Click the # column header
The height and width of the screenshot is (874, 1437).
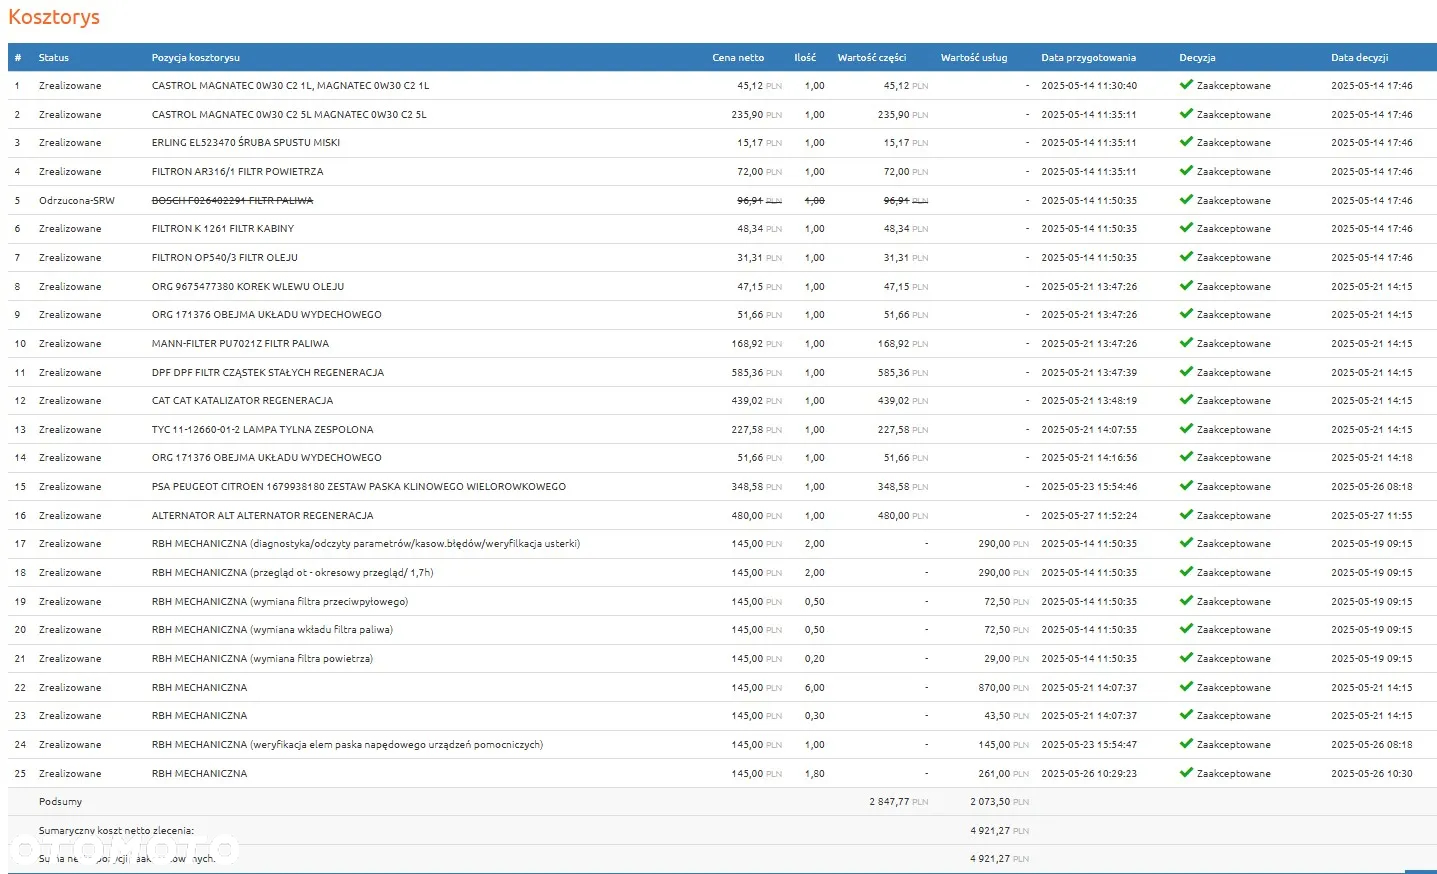click(17, 57)
